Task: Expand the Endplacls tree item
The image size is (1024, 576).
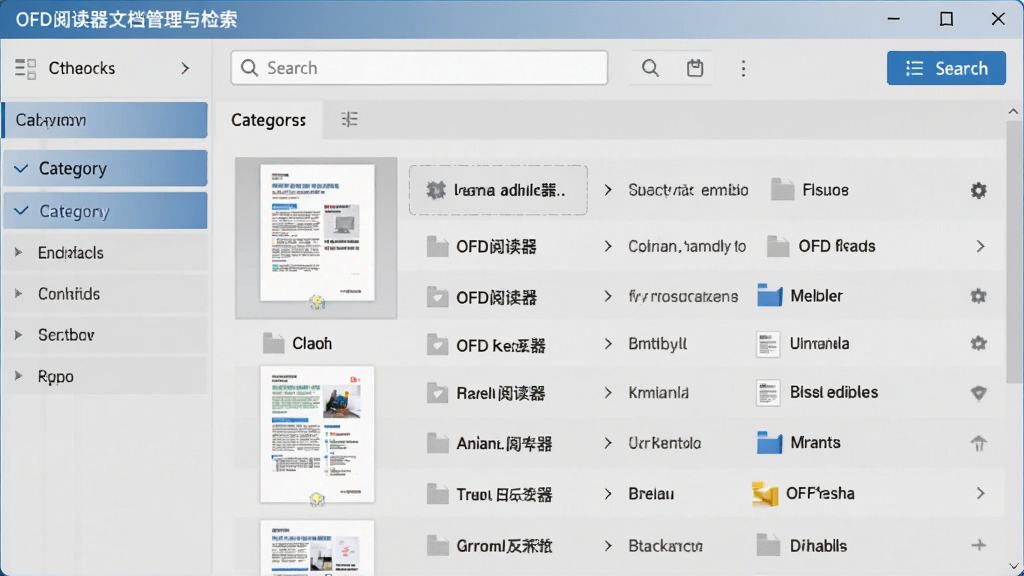Action: click(18, 252)
